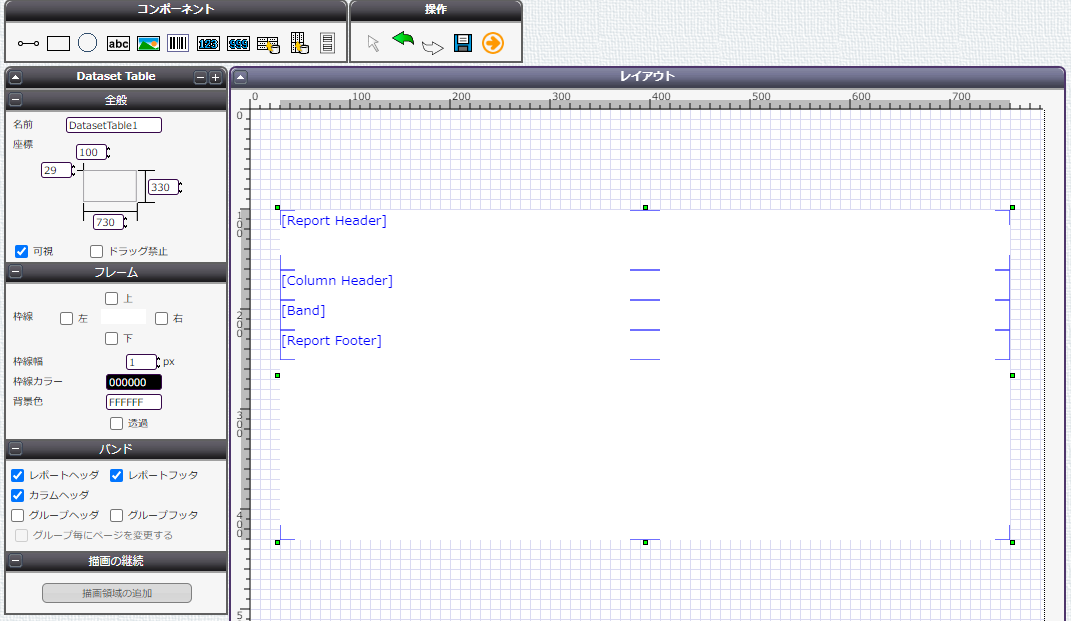The width and height of the screenshot is (1071, 621).
Task: Select the rectangle component tool
Action: coord(58,43)
